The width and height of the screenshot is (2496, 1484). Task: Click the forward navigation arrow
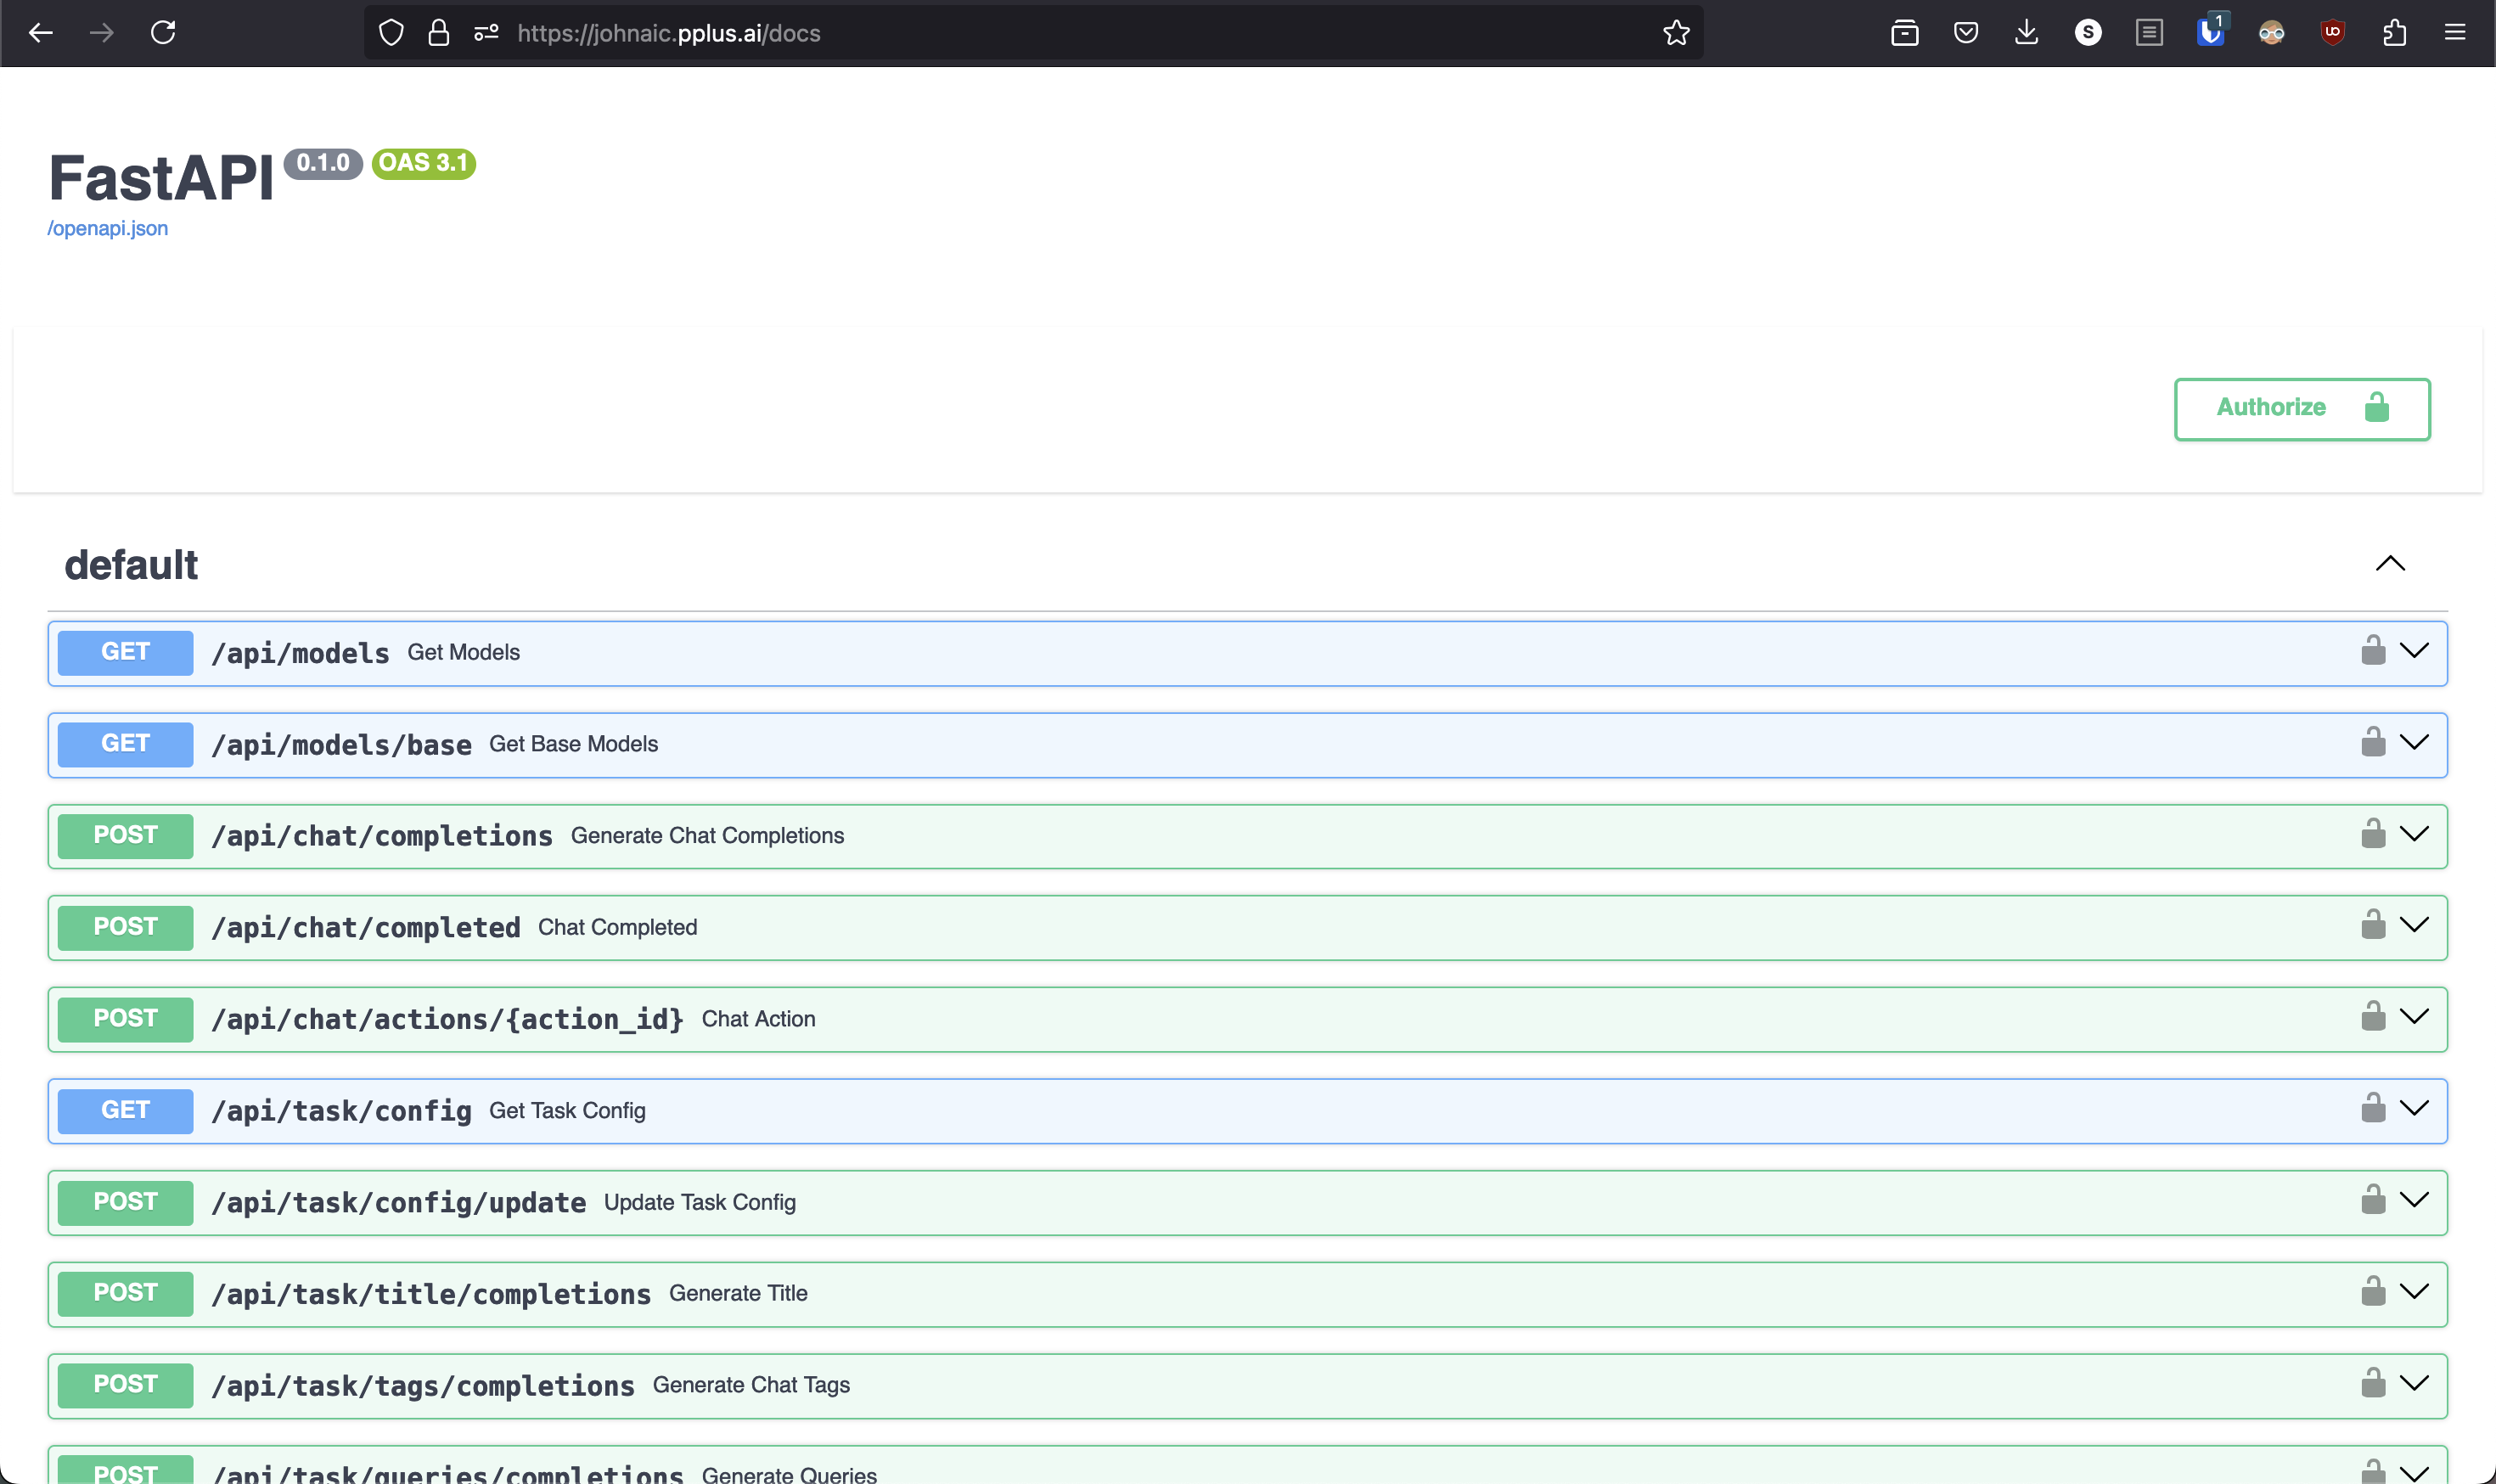click(102, 33)
